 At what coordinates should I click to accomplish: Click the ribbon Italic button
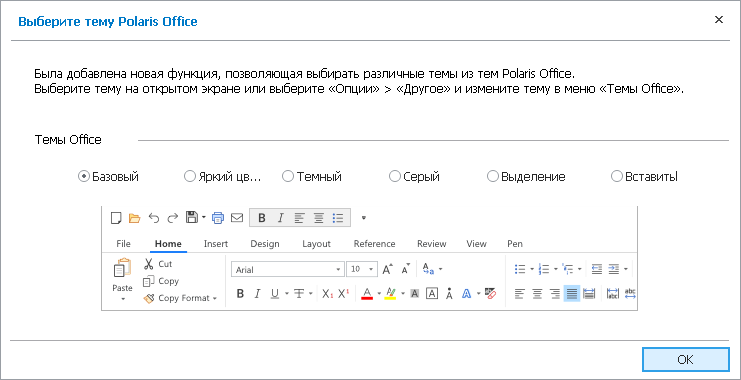[x=257, y=294]
